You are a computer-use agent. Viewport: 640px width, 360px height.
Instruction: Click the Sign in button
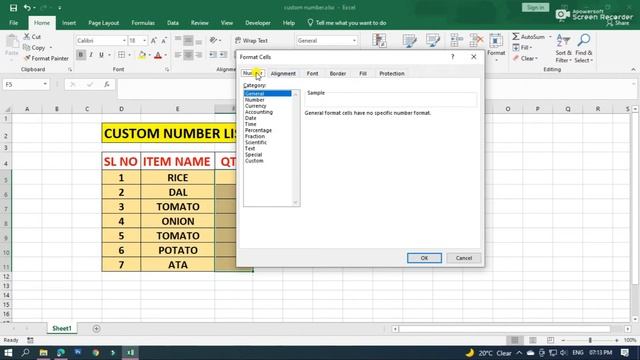tap(535, 7)
